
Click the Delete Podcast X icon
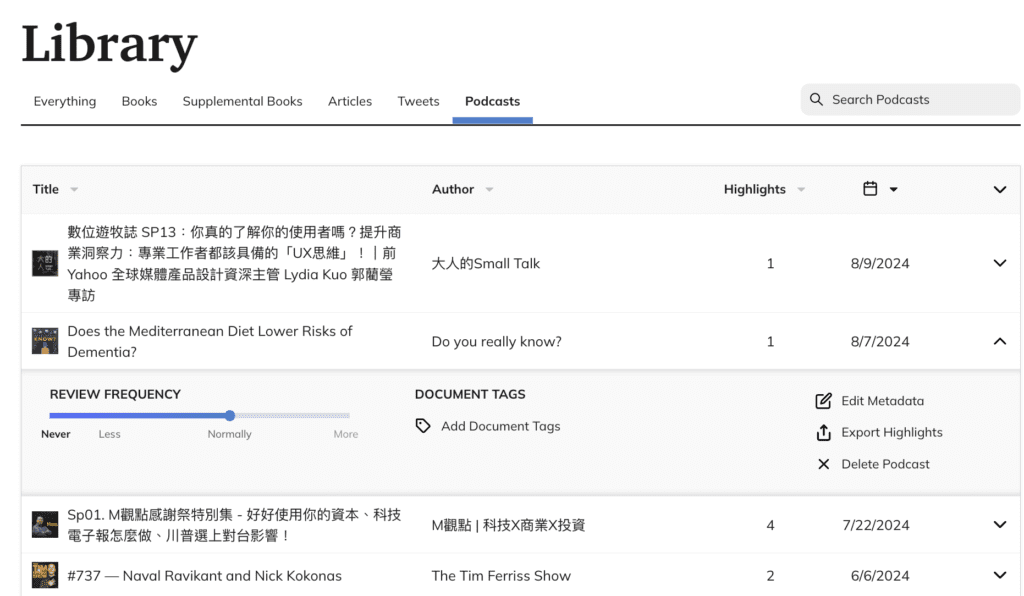coord(823,464)
